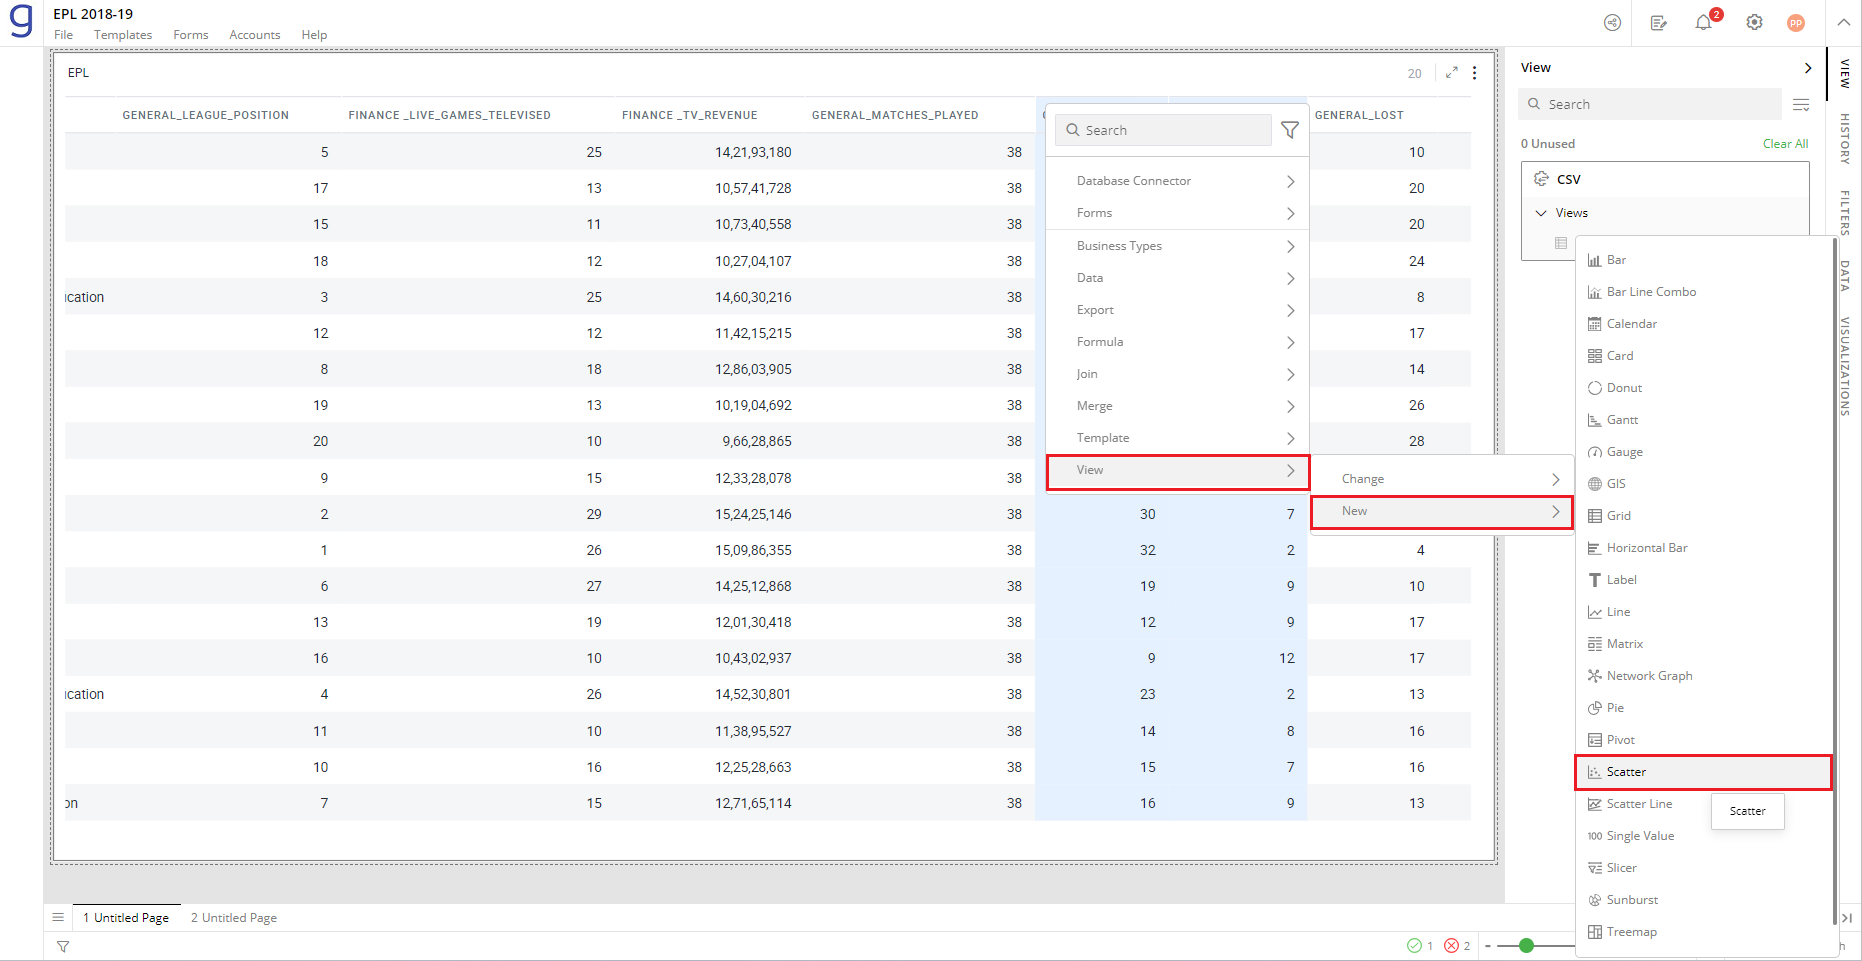
Task: Open the Help menu
Action: tap(314, 35)
